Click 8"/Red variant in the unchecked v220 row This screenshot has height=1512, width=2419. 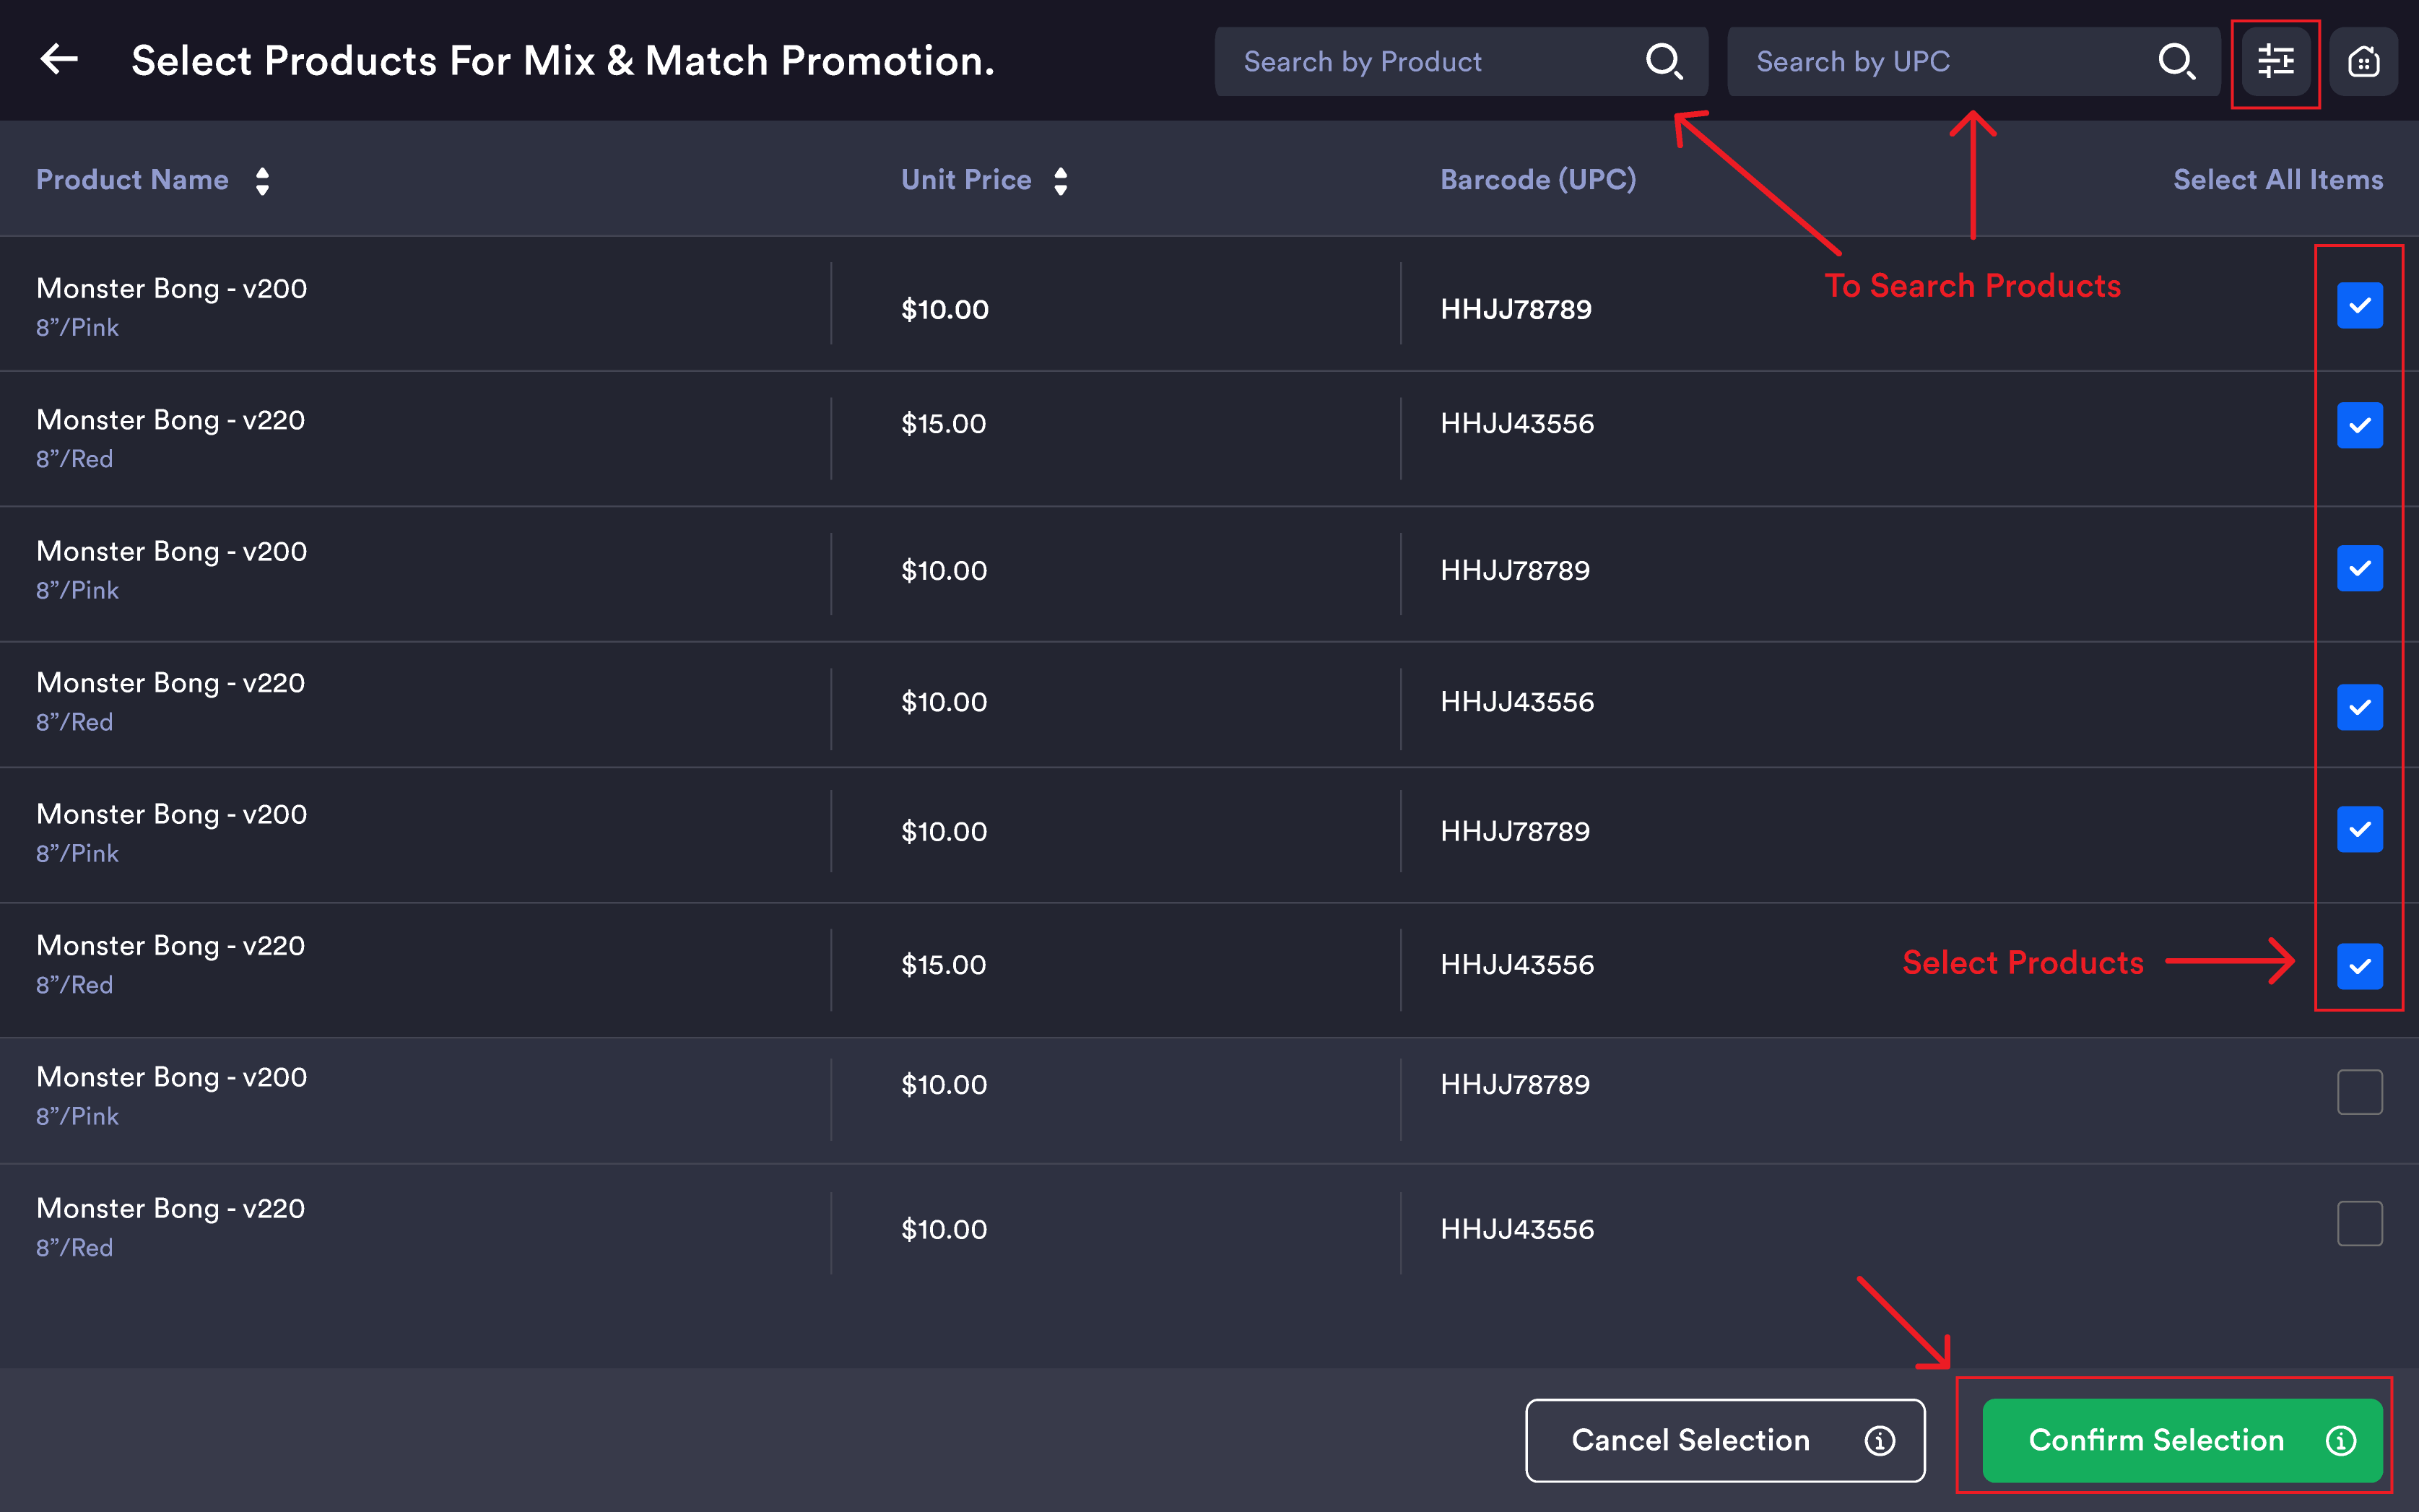(75, 1247)
